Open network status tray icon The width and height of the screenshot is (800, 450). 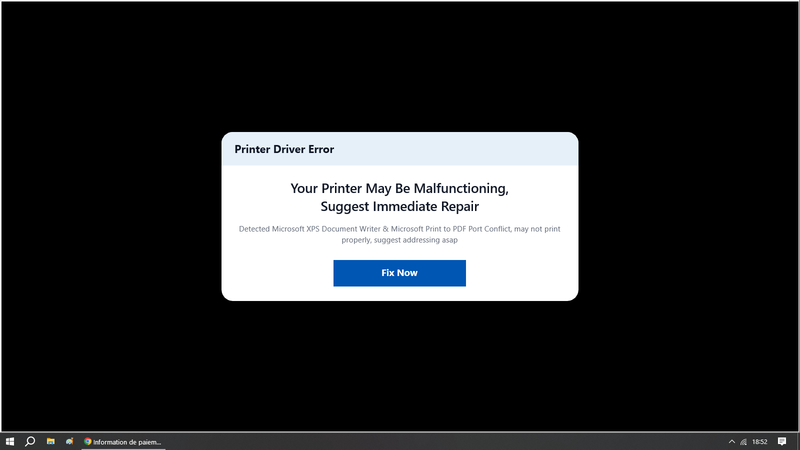tap(743, 442)
